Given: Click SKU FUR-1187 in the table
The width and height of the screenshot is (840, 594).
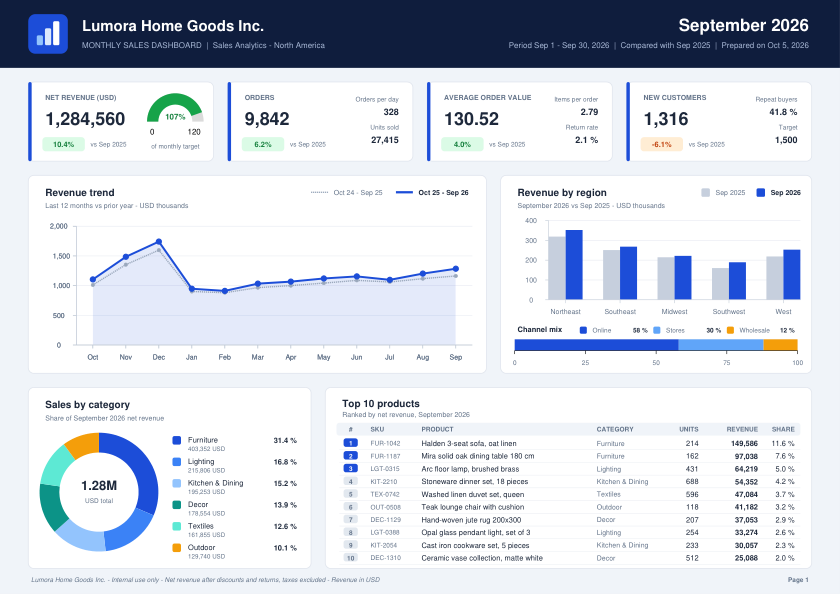Looking at the screenshot, I should click(385, 456).
